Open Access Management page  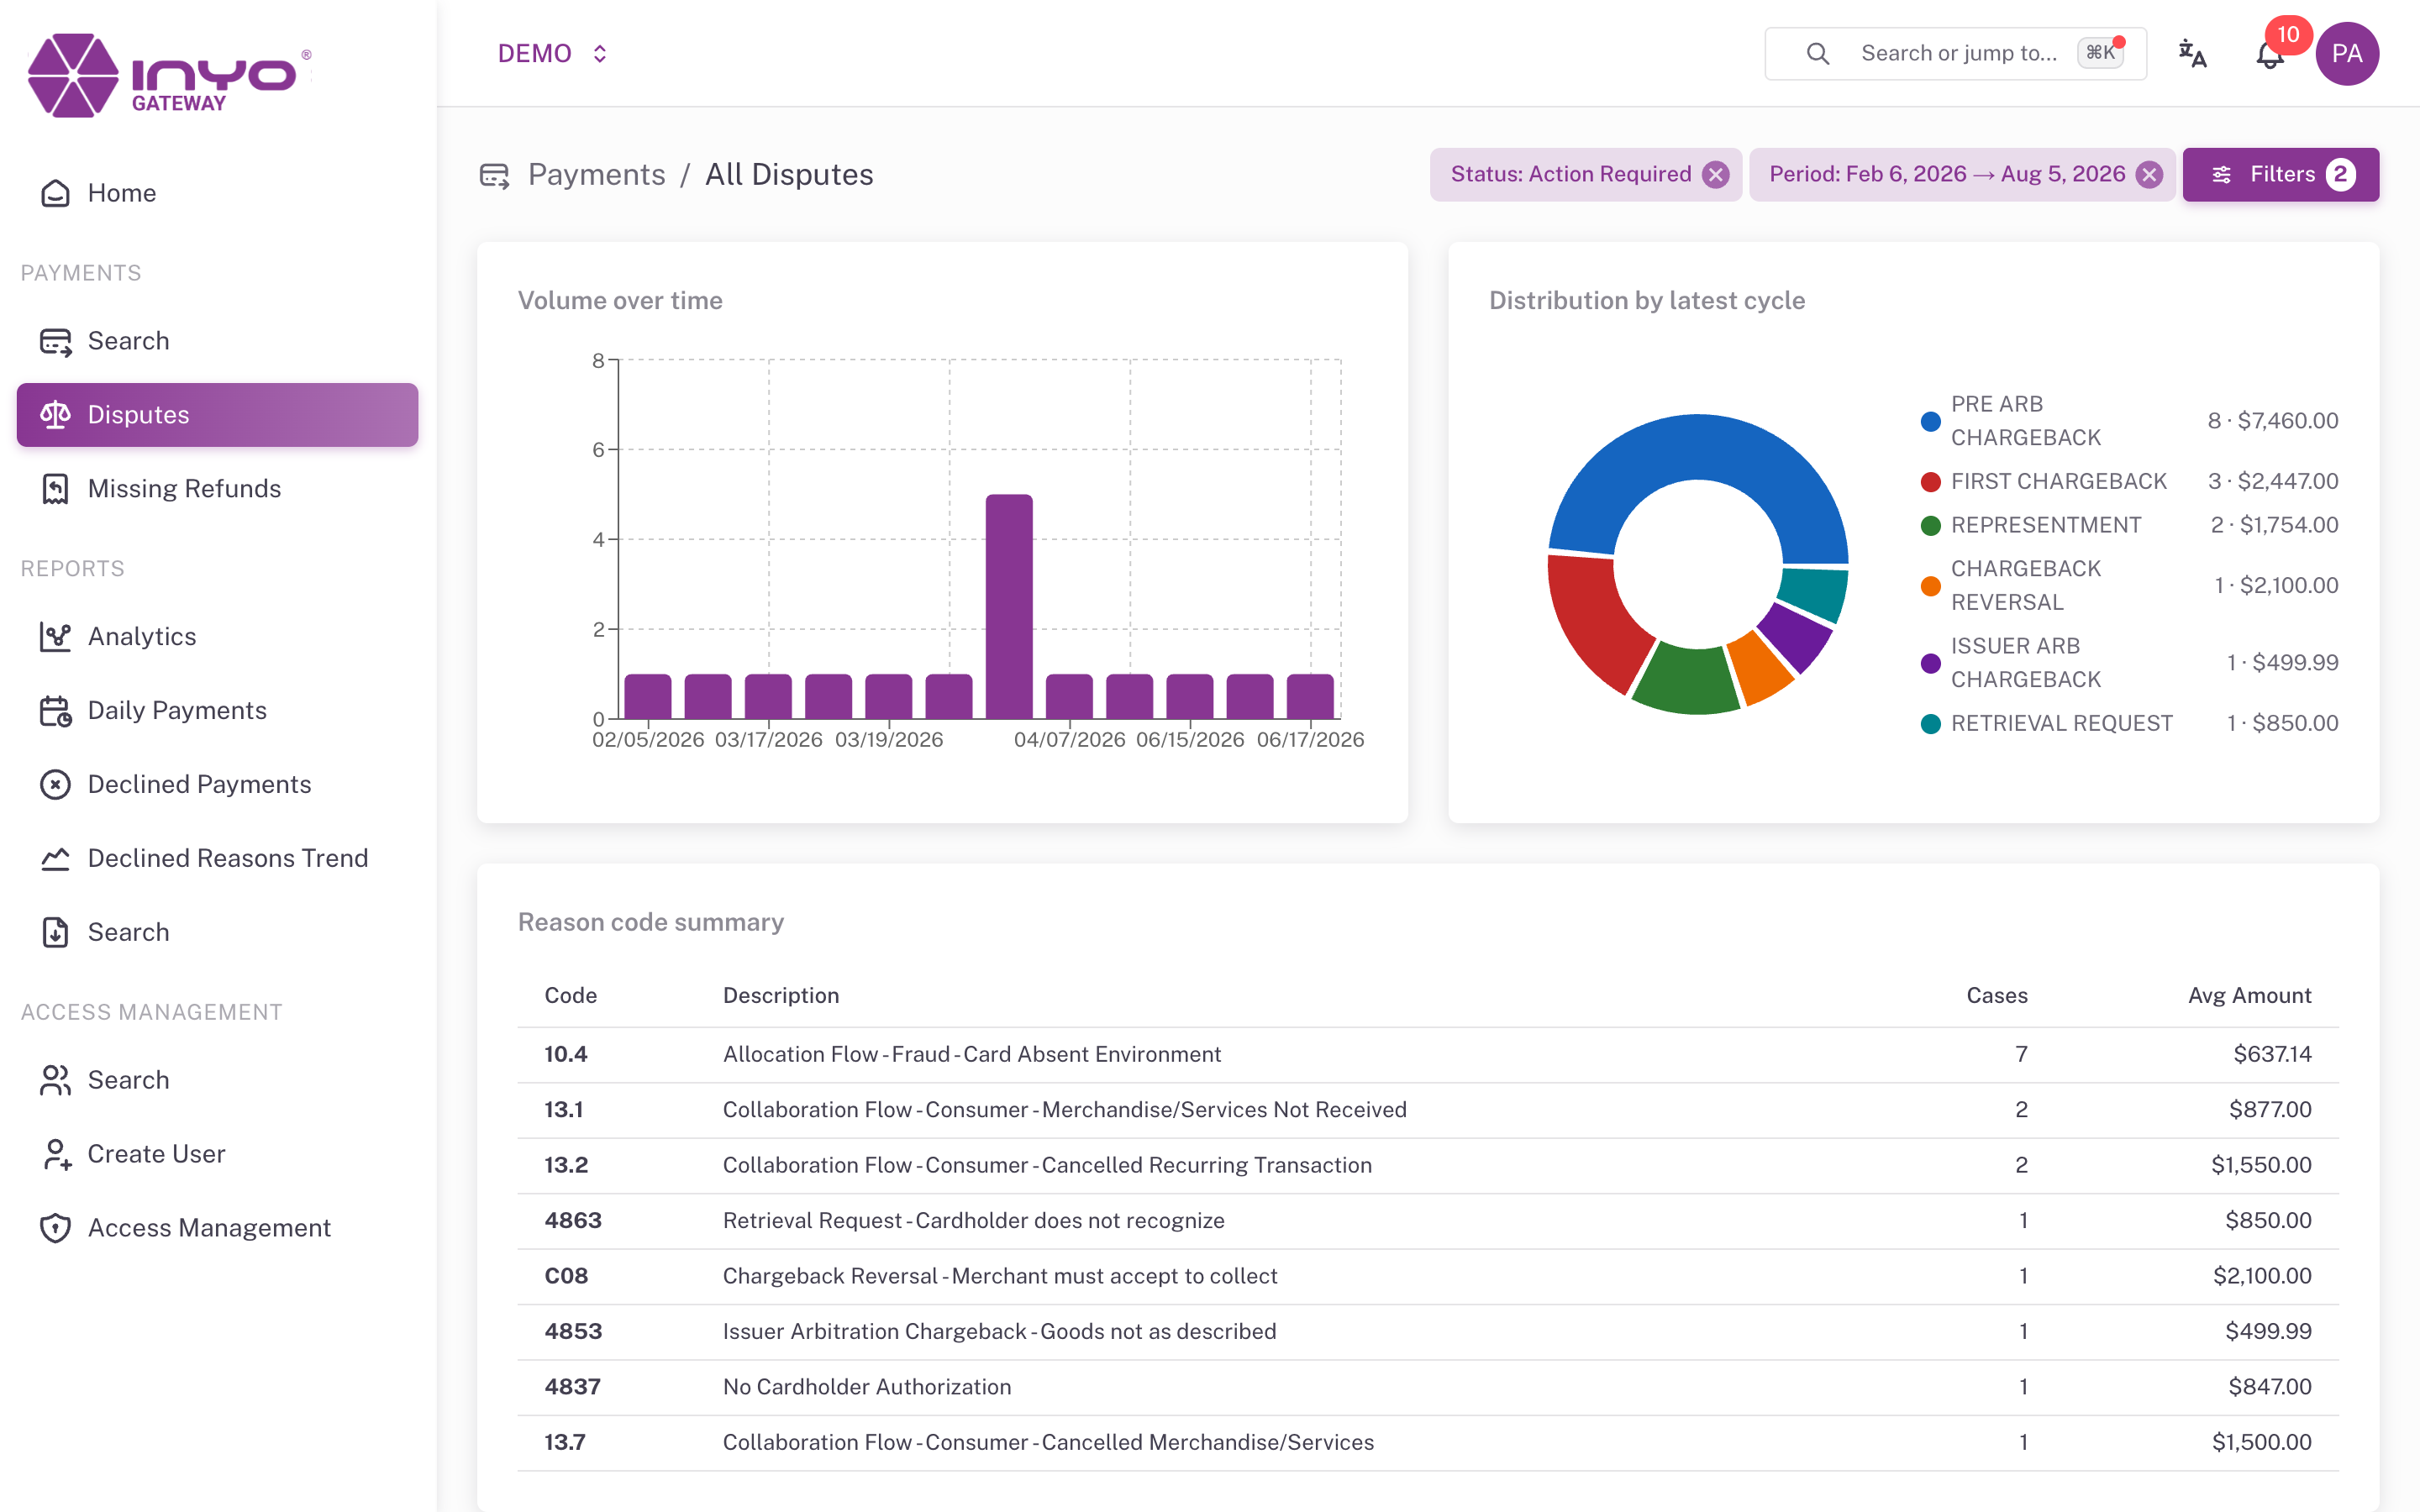pos(217,1229)
